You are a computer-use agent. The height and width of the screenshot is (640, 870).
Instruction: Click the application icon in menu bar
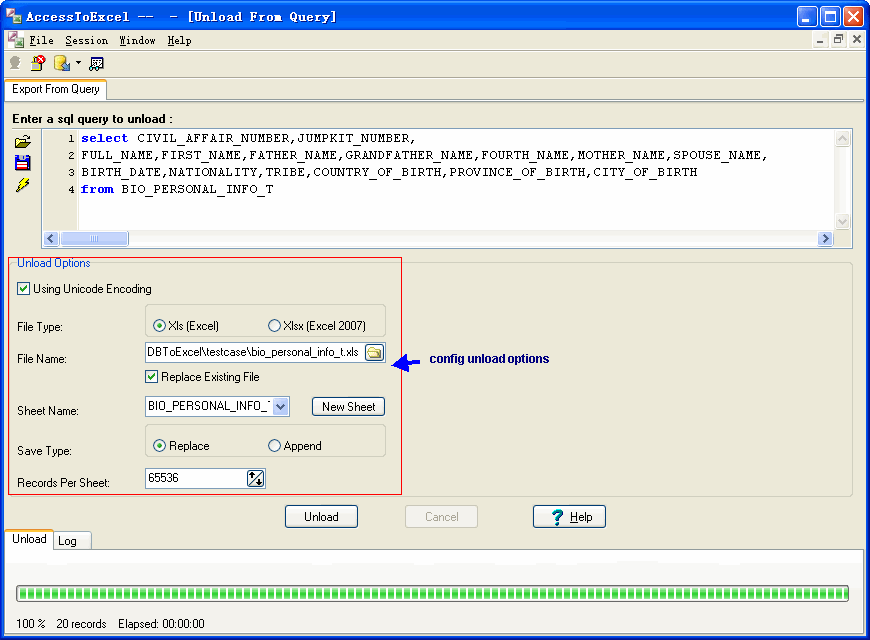16,40
